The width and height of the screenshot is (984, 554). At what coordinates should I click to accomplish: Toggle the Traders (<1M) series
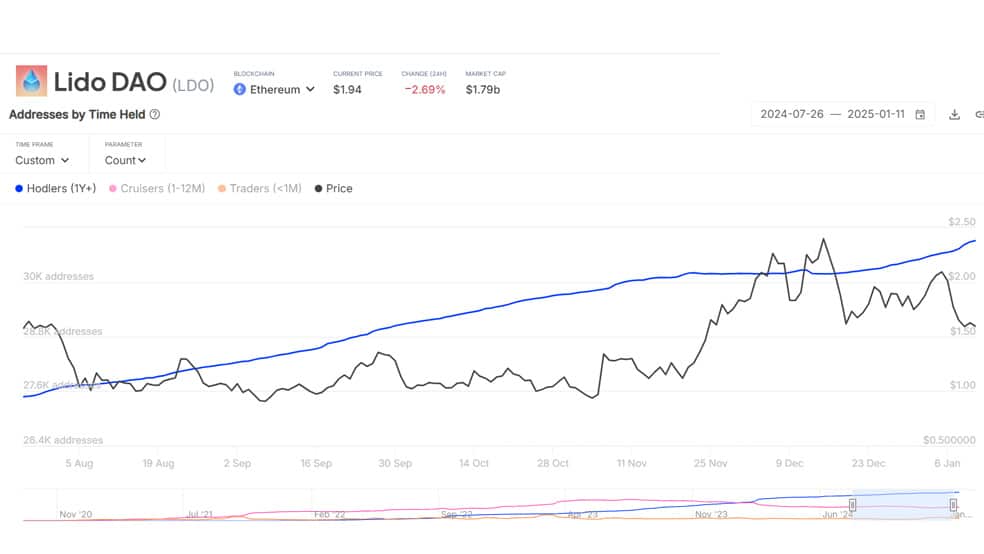[259, 188]
